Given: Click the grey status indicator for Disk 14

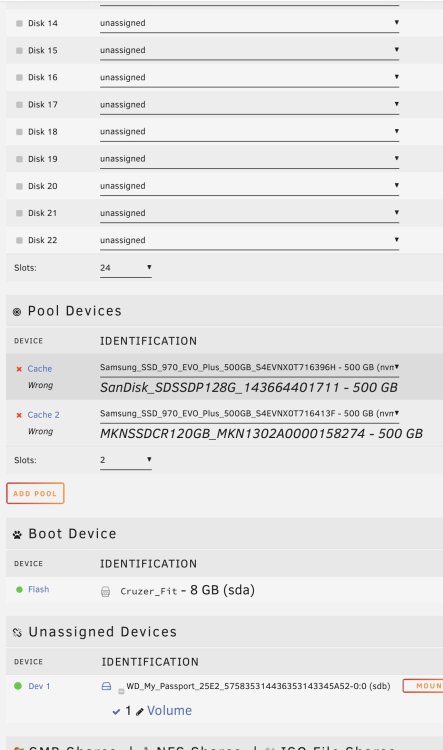Looking at the screenshot, I should point(19,23).
